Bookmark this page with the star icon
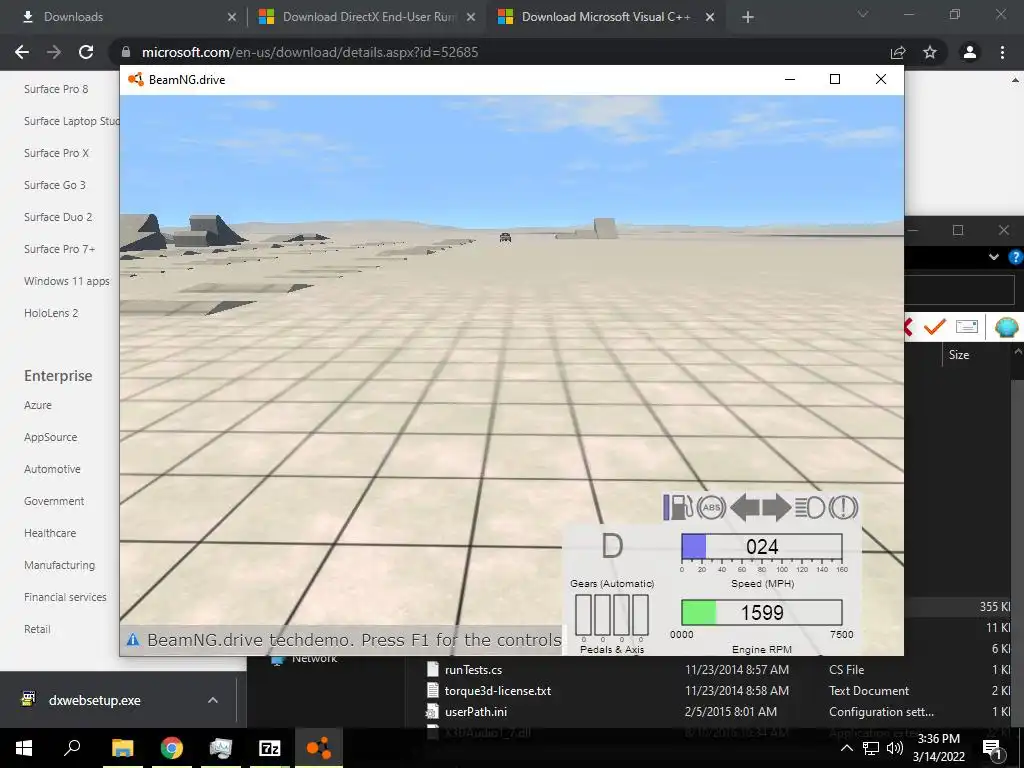1024x768 pixels. point(930,52)
